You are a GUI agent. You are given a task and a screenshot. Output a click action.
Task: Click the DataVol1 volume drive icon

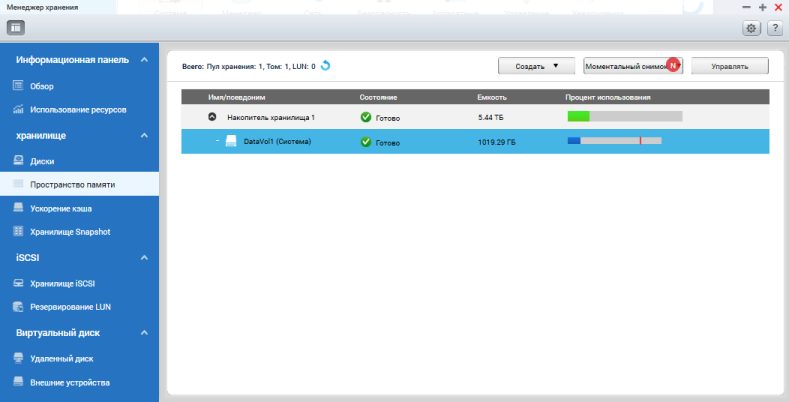click(231, 141)
